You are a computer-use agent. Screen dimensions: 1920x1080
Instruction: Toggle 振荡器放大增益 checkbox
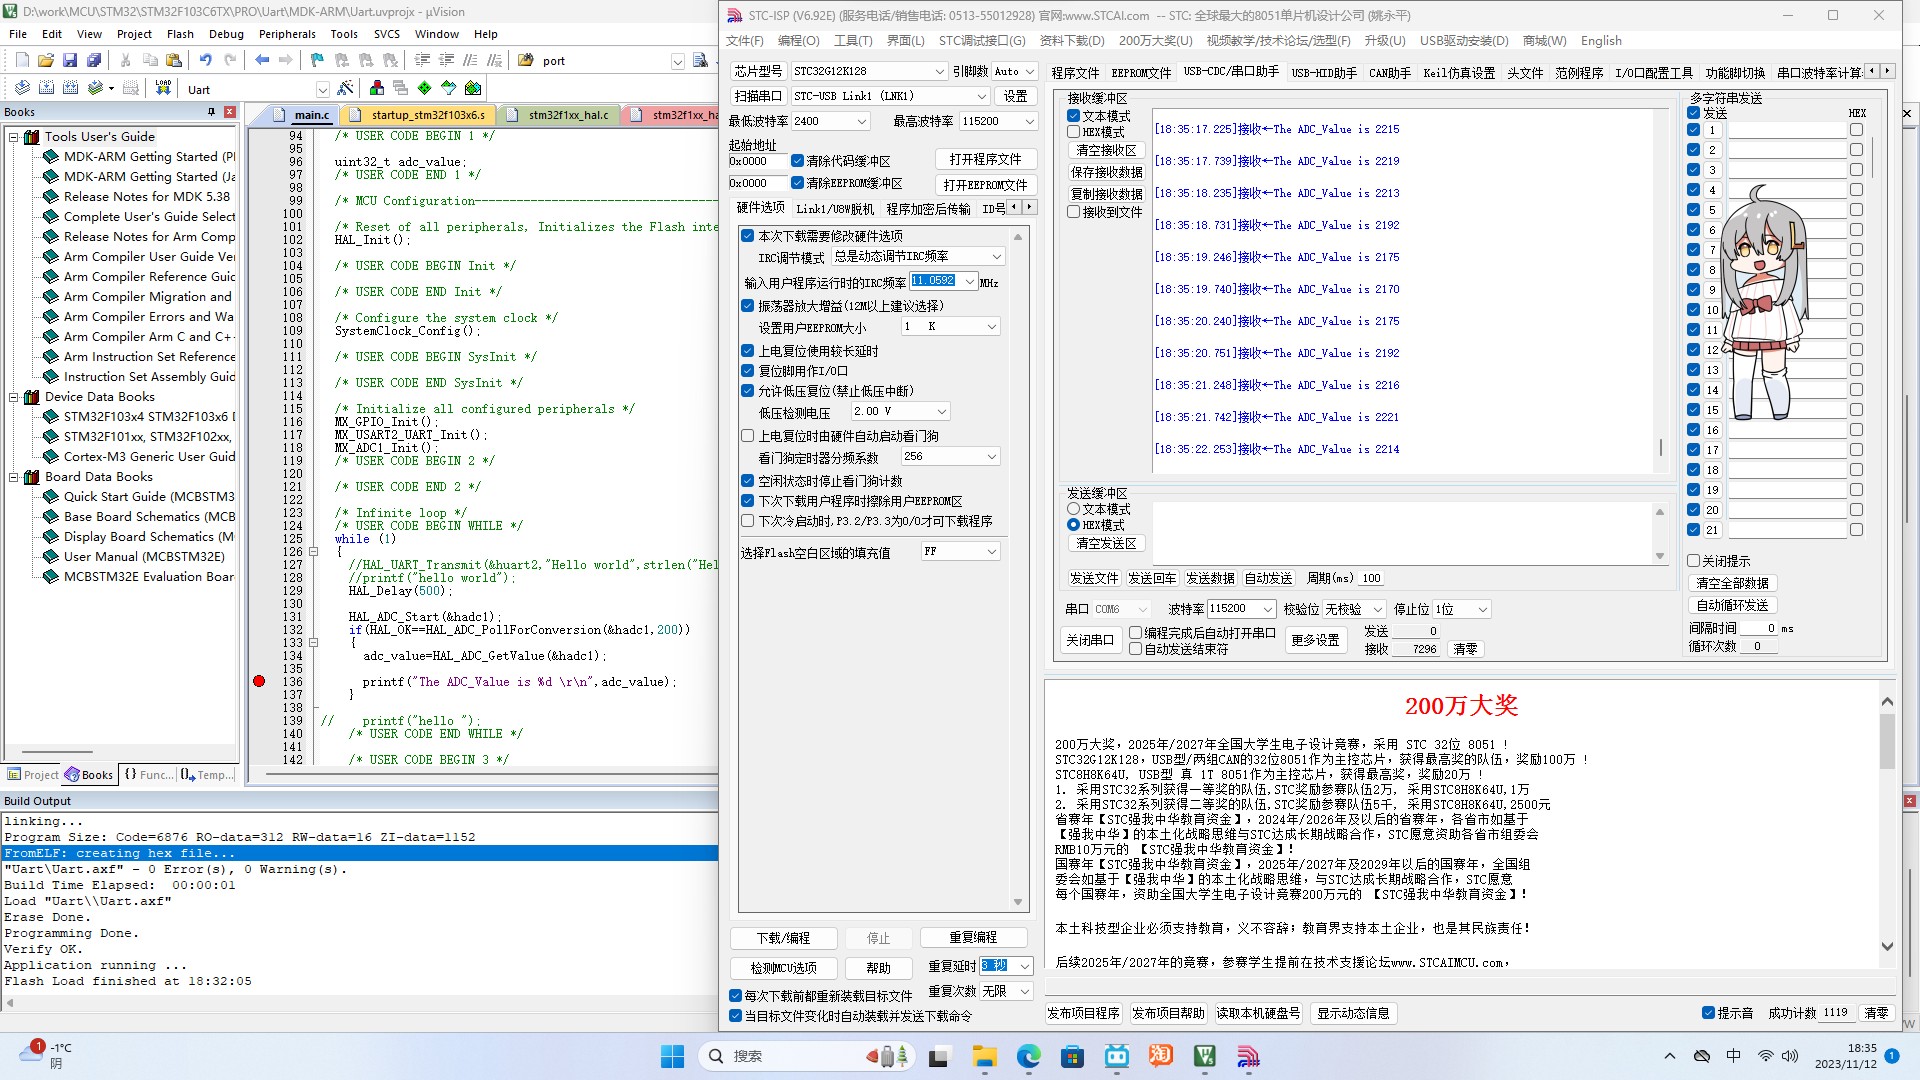pyautogui.click(x=747, y=306)
